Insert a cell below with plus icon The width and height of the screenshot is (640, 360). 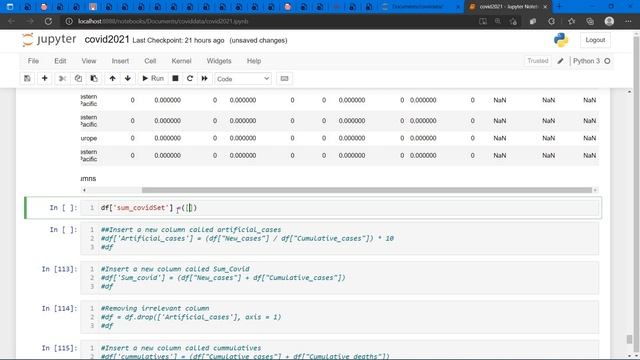point(44,78)
